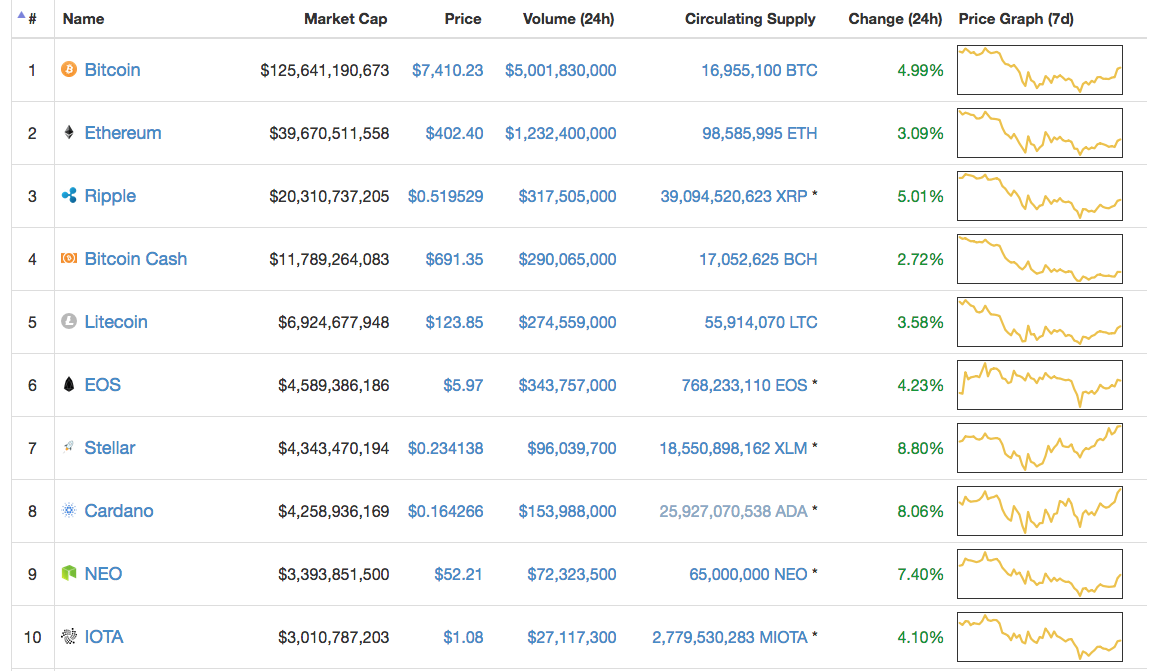The image size is (1154, 671).
Task: Open Bitcoin price $7,410.23 link
Action: point(447,70)
